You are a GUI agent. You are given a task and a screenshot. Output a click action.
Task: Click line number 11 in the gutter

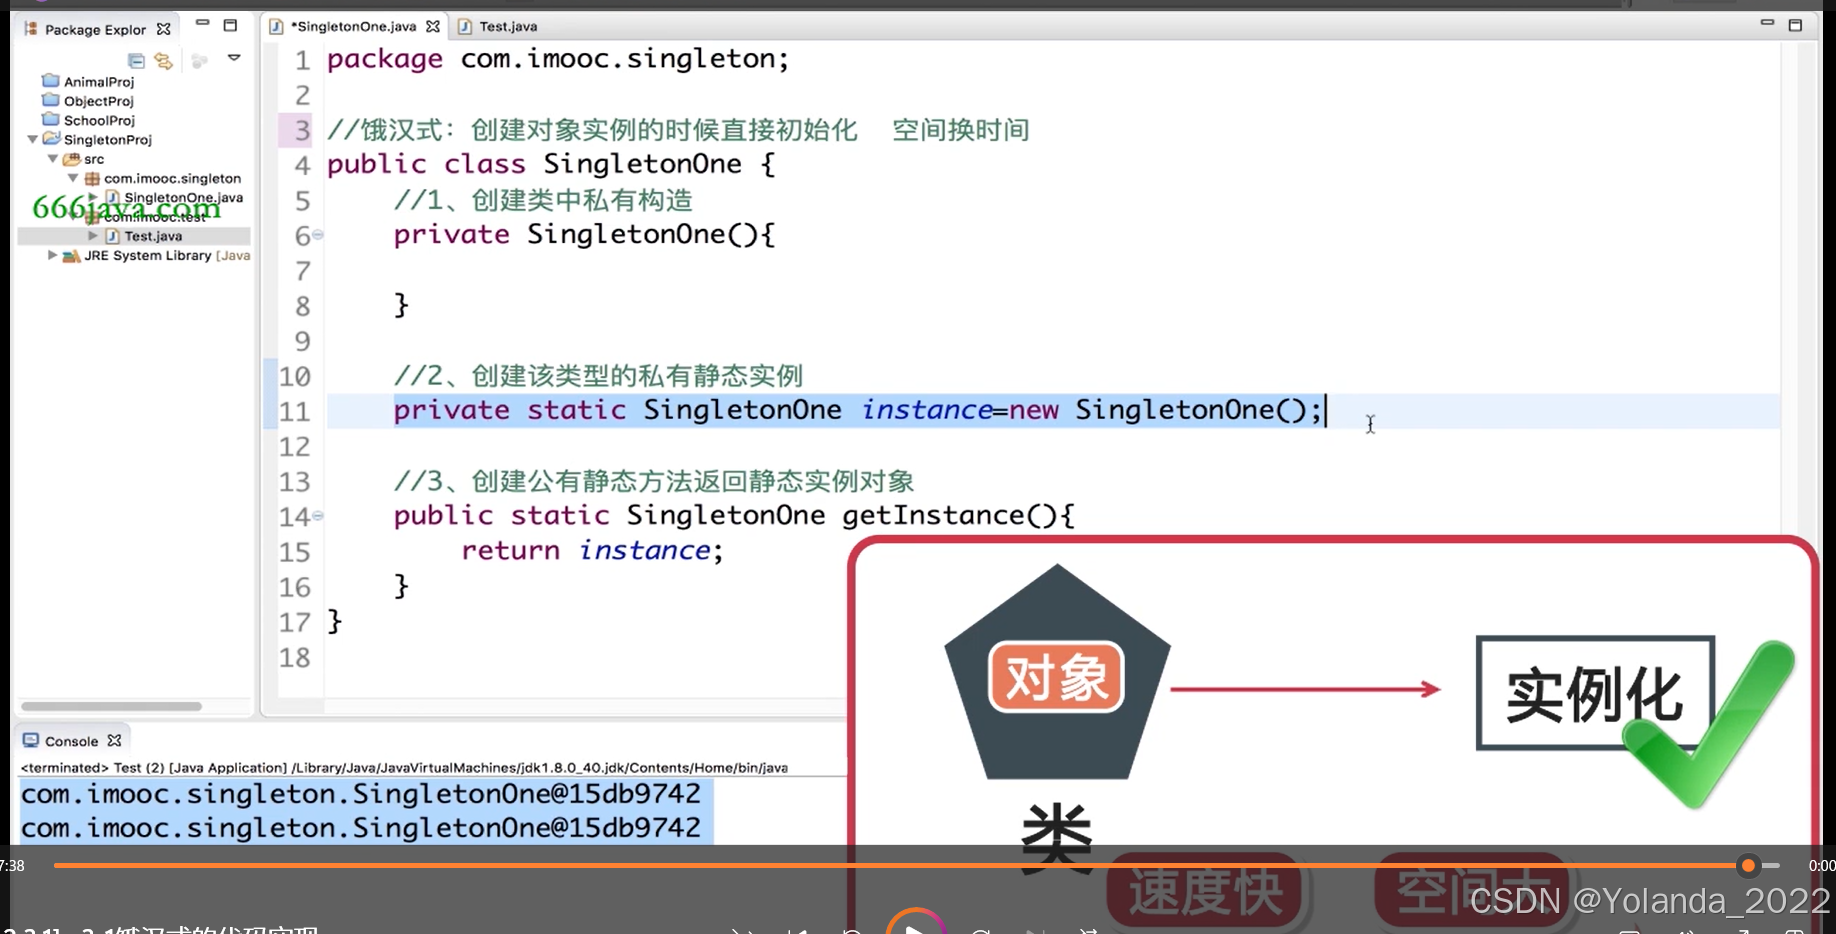click(x=294, y=411)
